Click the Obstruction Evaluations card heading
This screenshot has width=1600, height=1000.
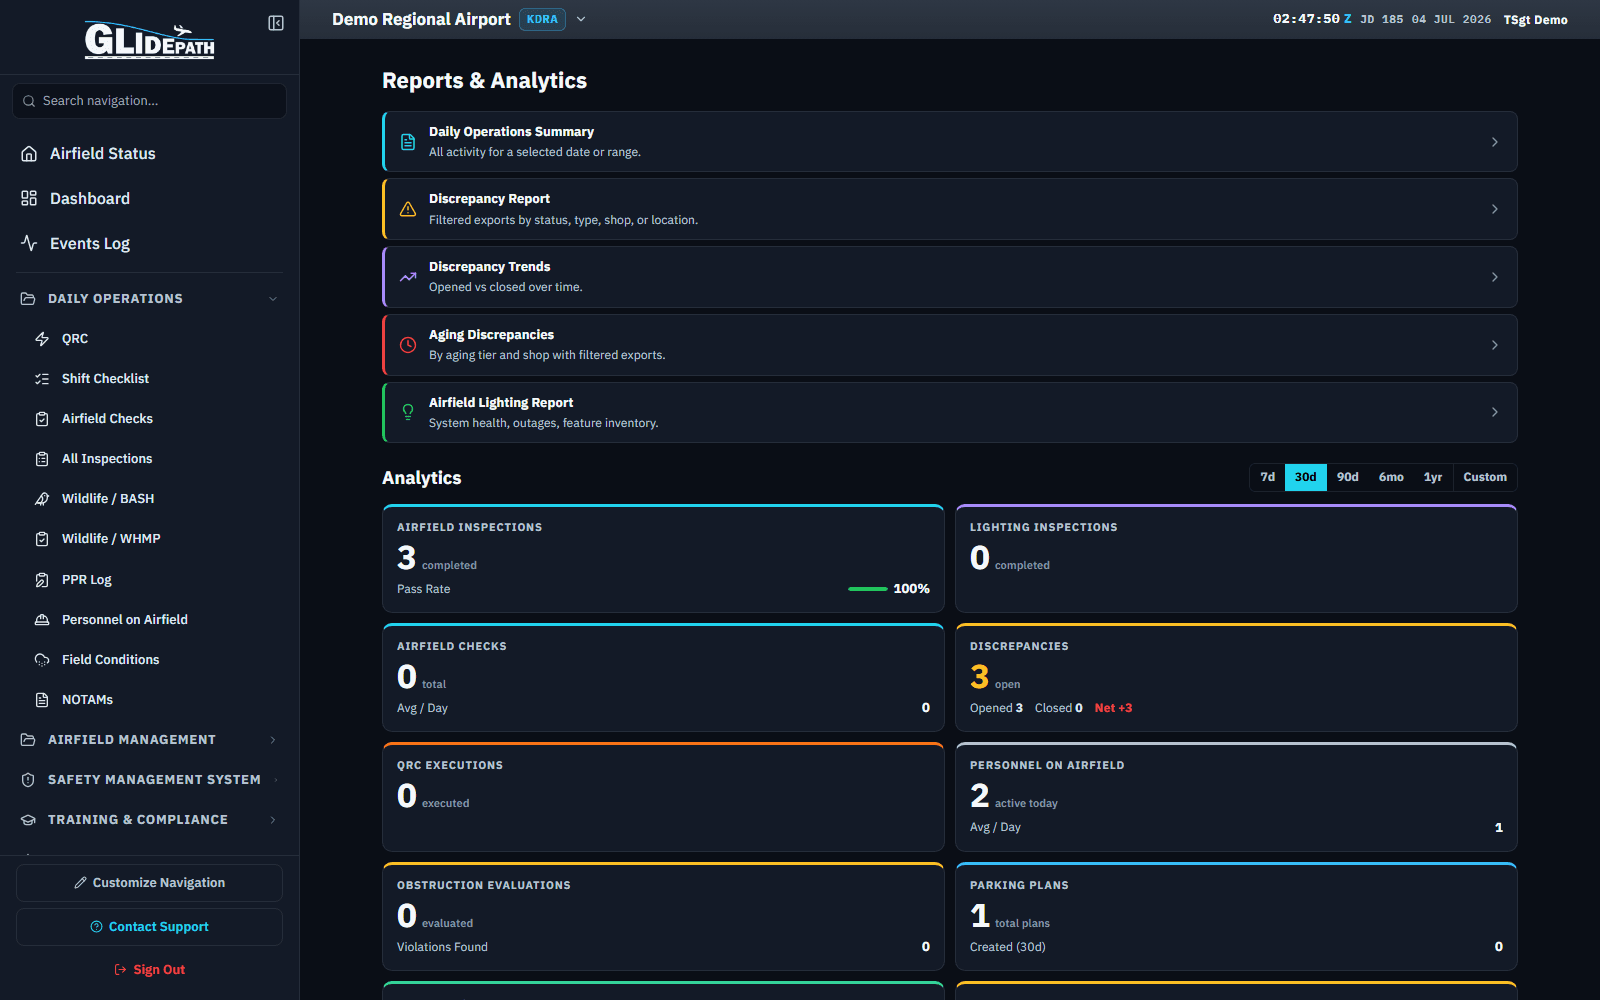coord(484,885)
